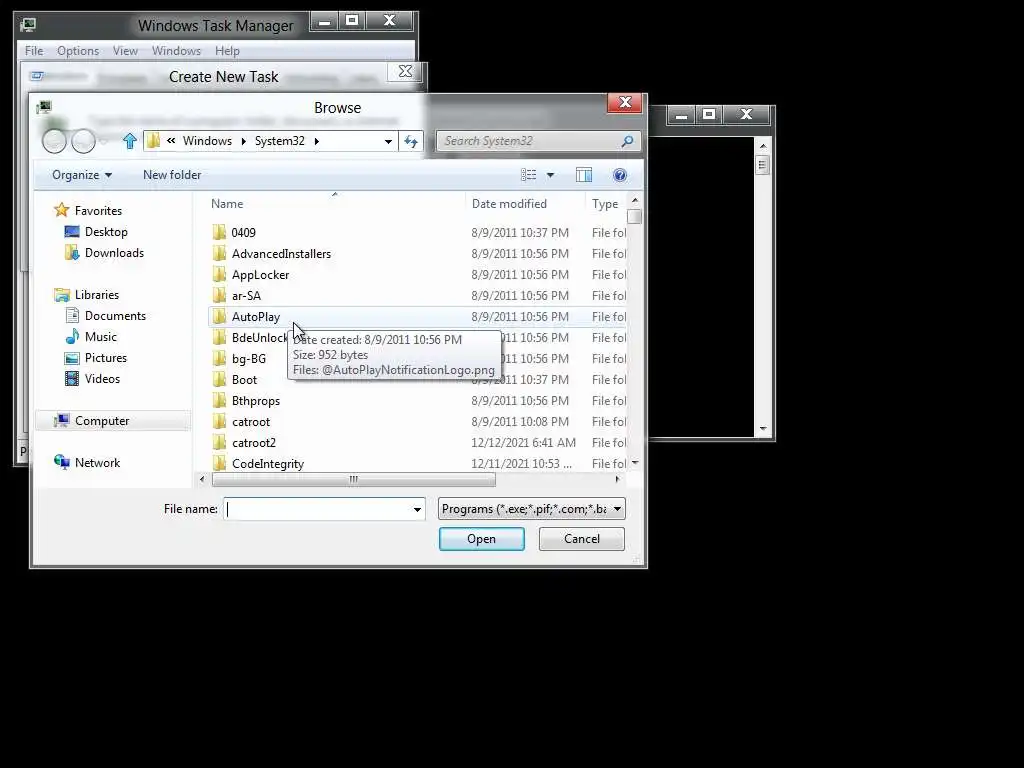Click the Videos film icon

[x=72, y=379]
